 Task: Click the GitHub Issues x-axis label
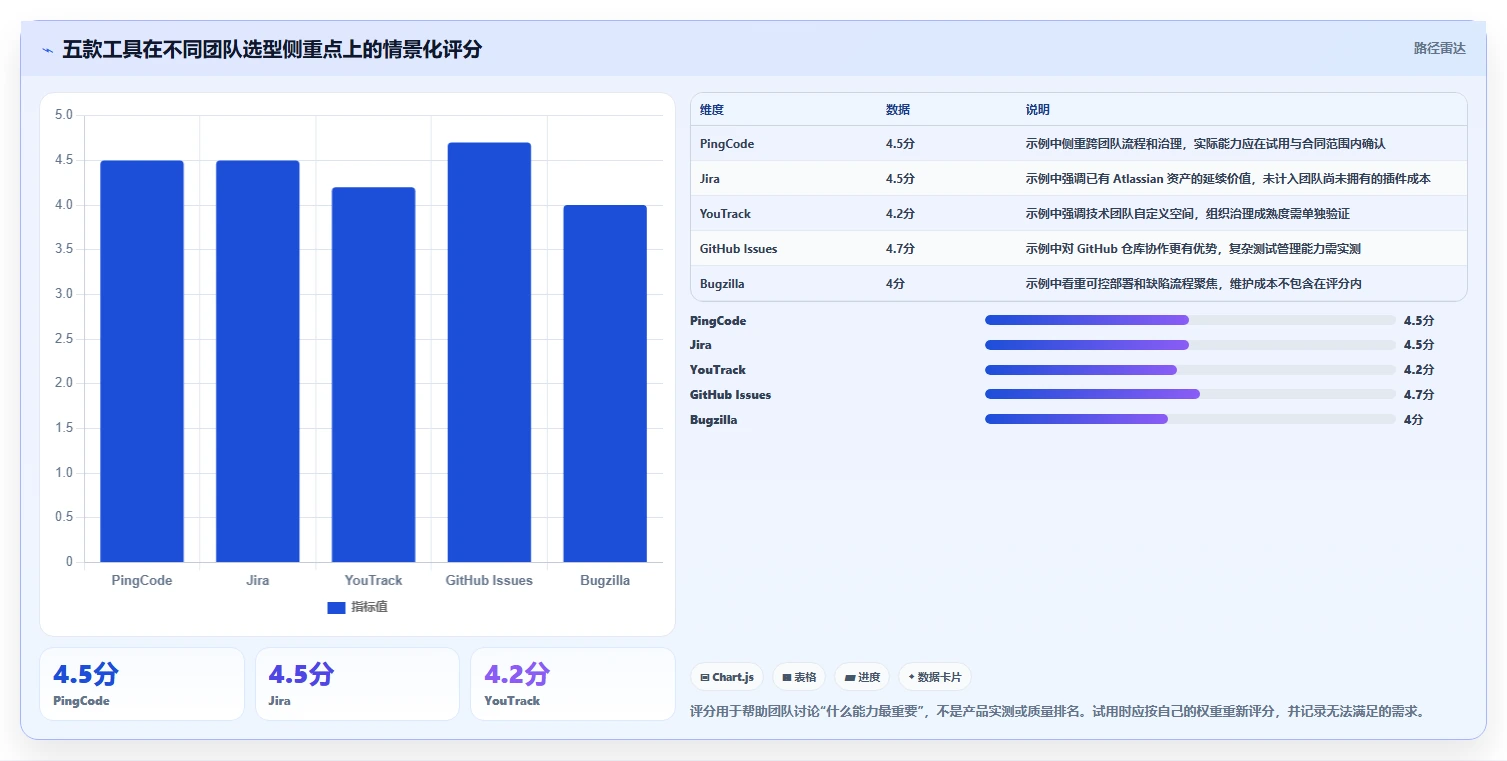(489, 580)
